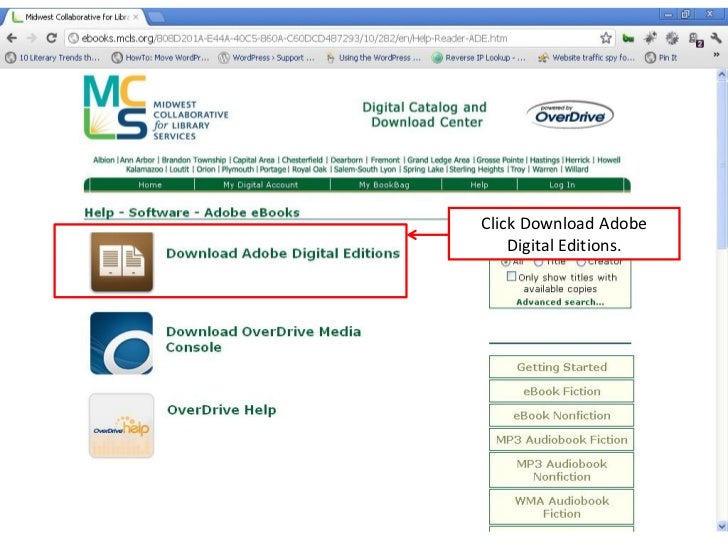Viewport: 728px width, 546px height.
Task: Open My Digital Account menu item
Action: 260,185
